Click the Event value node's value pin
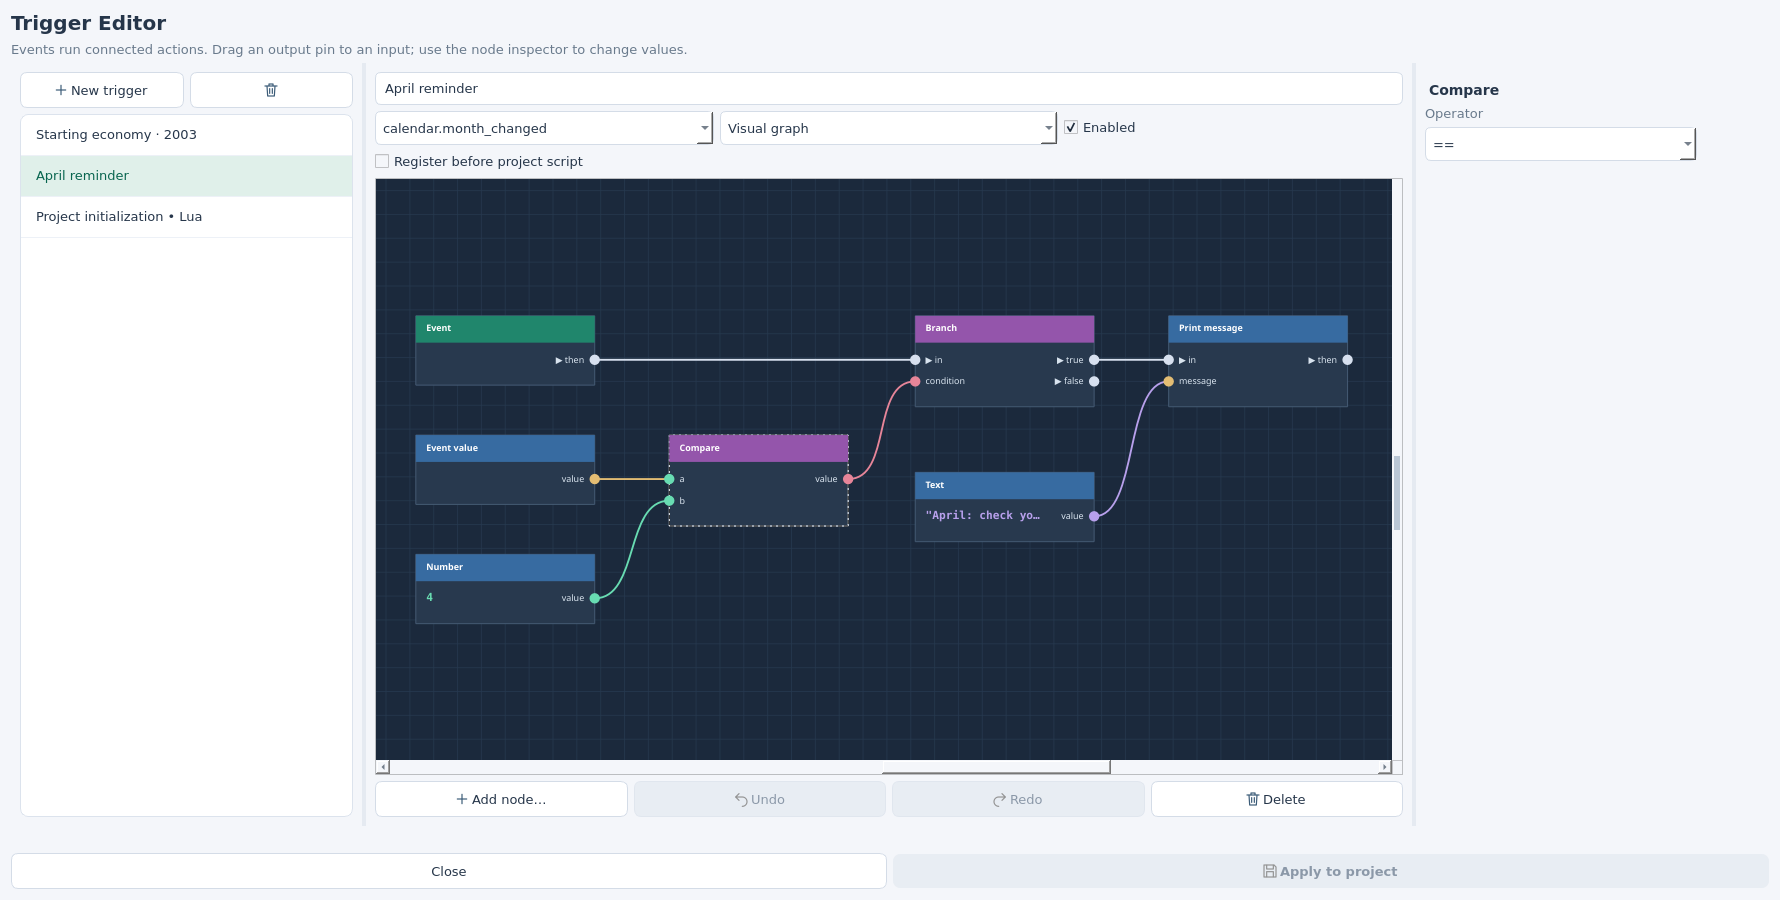This screenshot has height=900, width=1780. tap(595, 479)
